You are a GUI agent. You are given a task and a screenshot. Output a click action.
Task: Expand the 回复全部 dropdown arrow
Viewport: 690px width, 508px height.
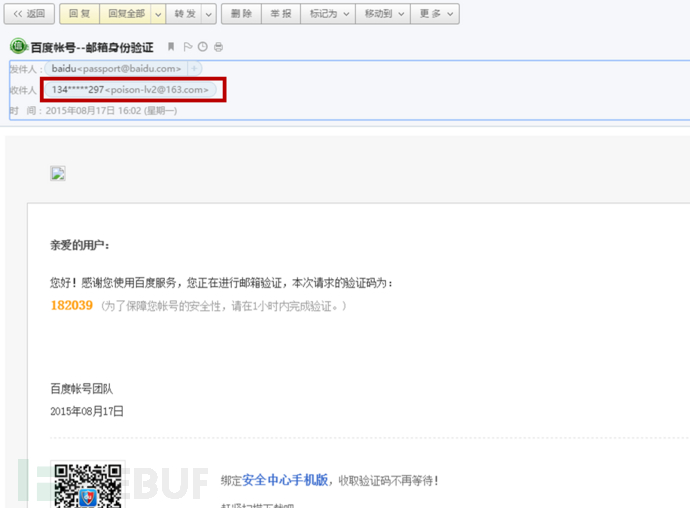158,14
